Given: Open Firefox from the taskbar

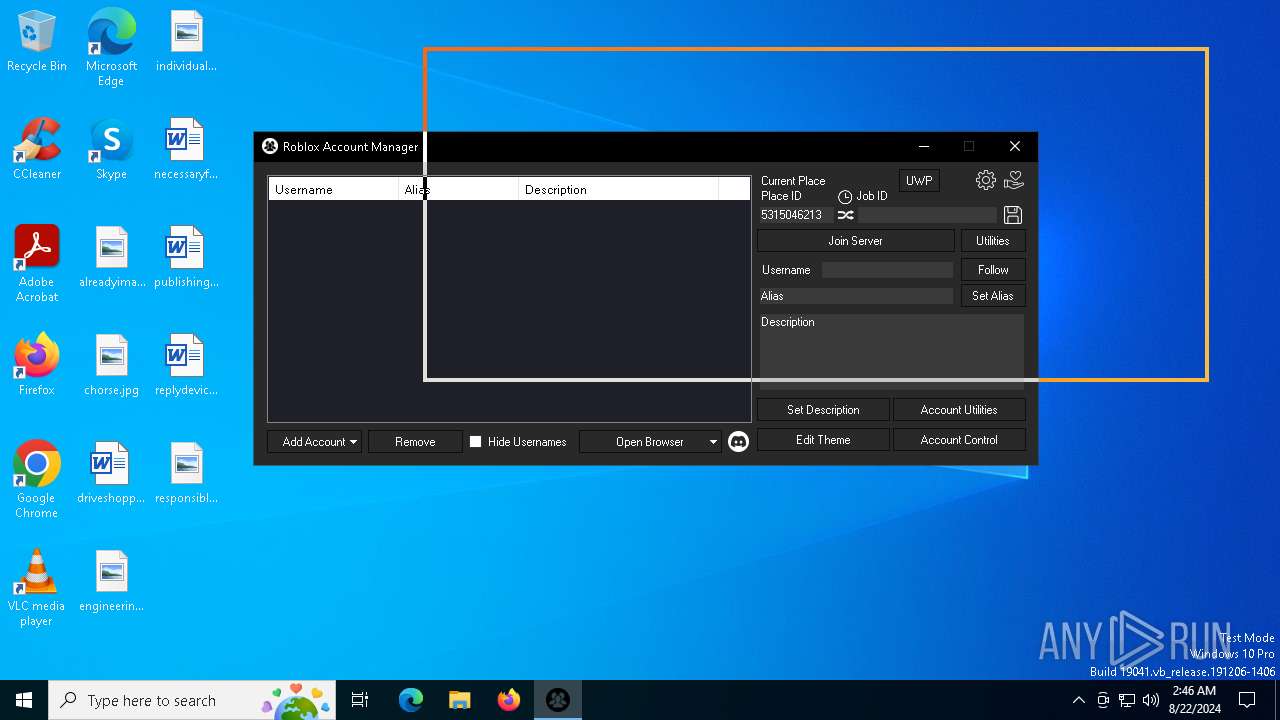Looking at the screenshot, I should pyautogui.click(x=509, y=700).
